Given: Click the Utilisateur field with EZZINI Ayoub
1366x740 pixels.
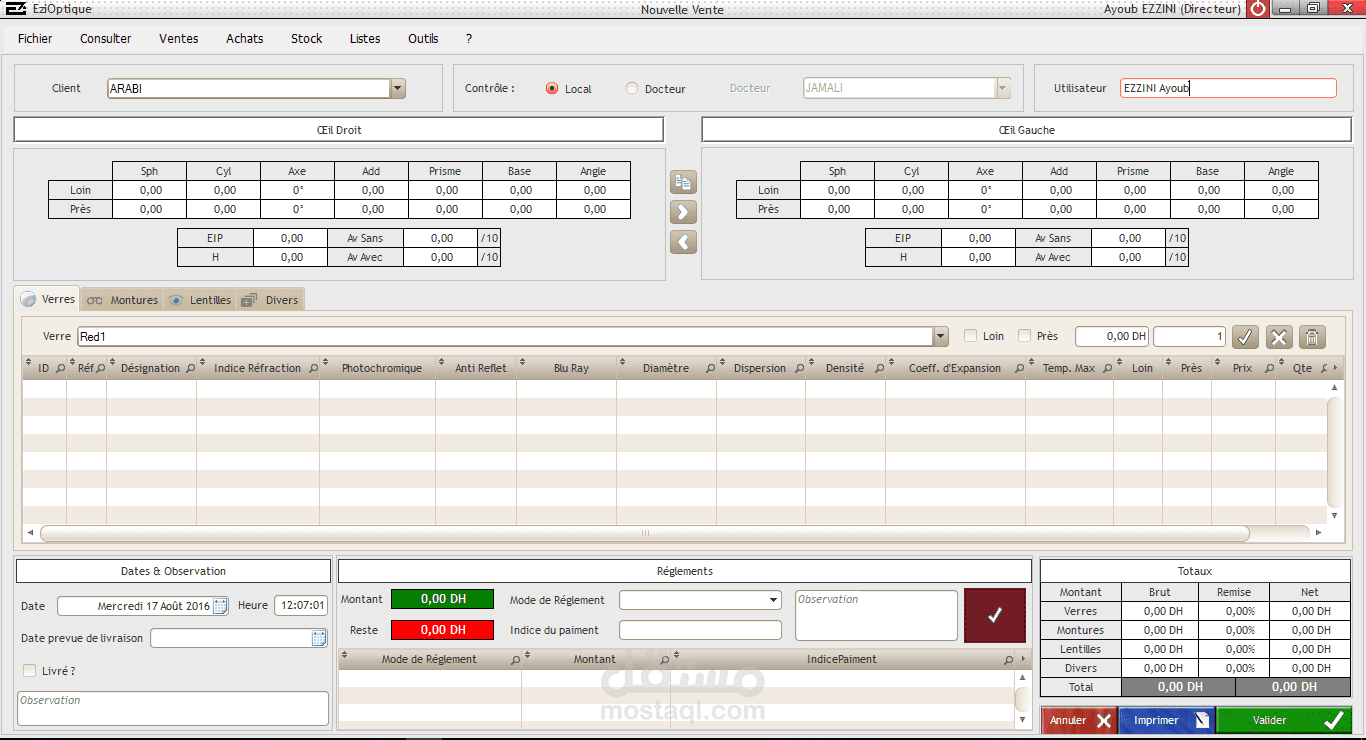Looking at the screenshot, I should tap(1228, 88).
